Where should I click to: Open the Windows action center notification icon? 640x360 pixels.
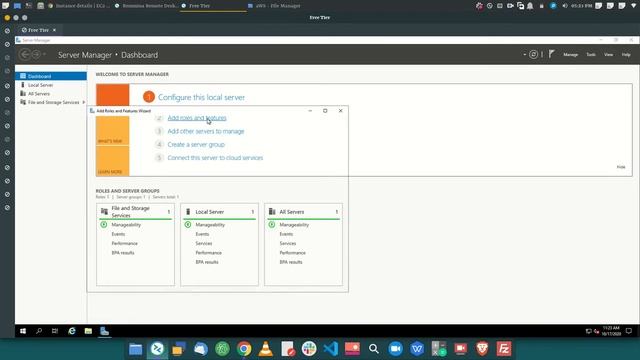(x=629, y=331)
